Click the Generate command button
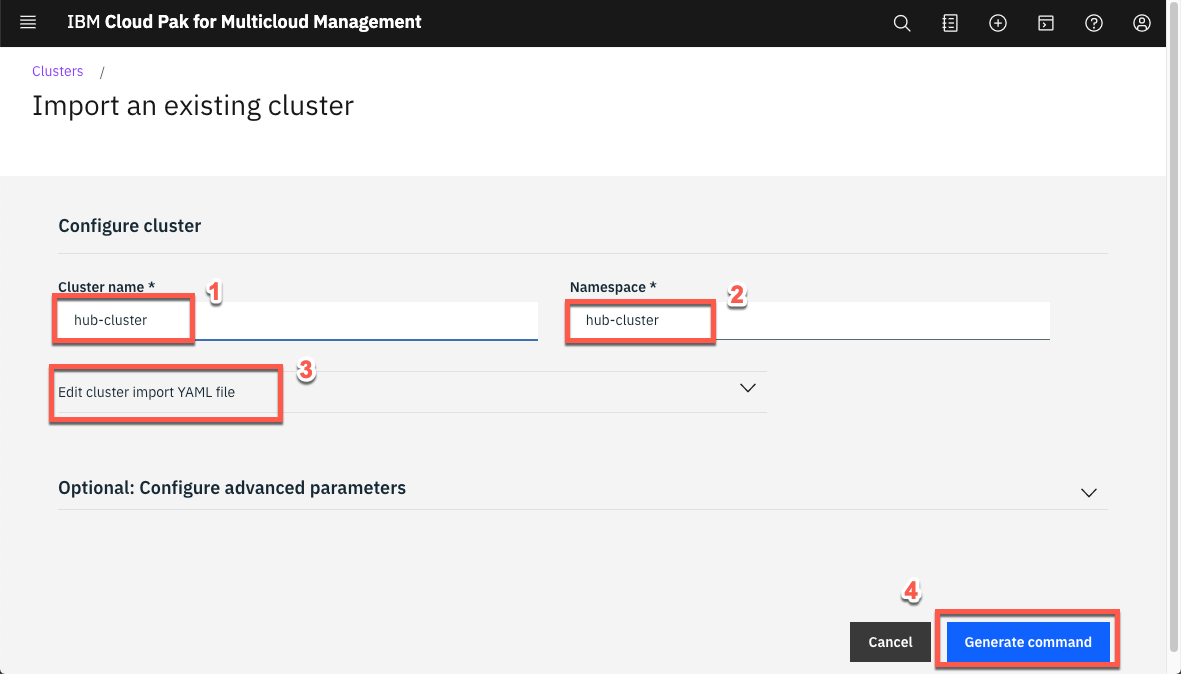1181x674 pixels. [1028, 641]
